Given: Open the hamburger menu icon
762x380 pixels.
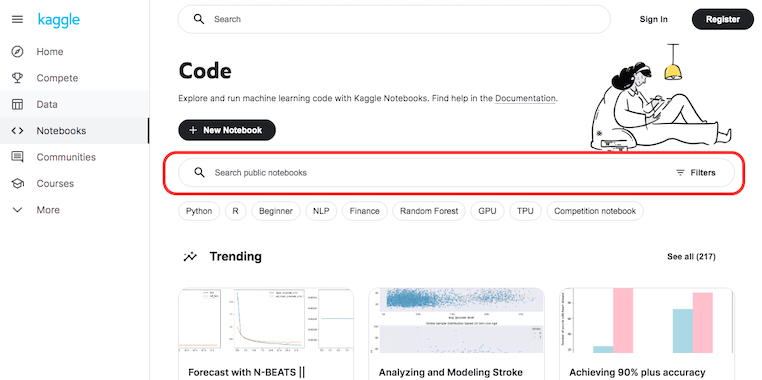Looking at the screenshot, I should pyautogui.click(x=17, y=19).
